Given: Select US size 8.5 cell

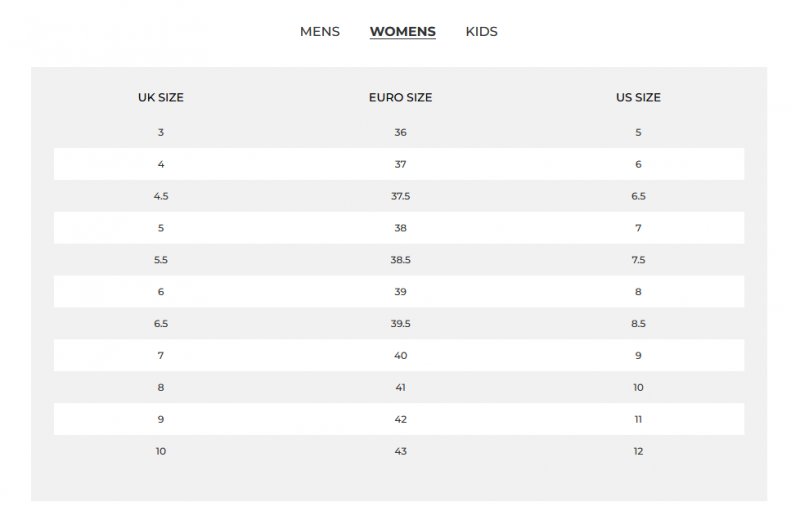Looking at the screenshot, I should (x=638, y=324).
